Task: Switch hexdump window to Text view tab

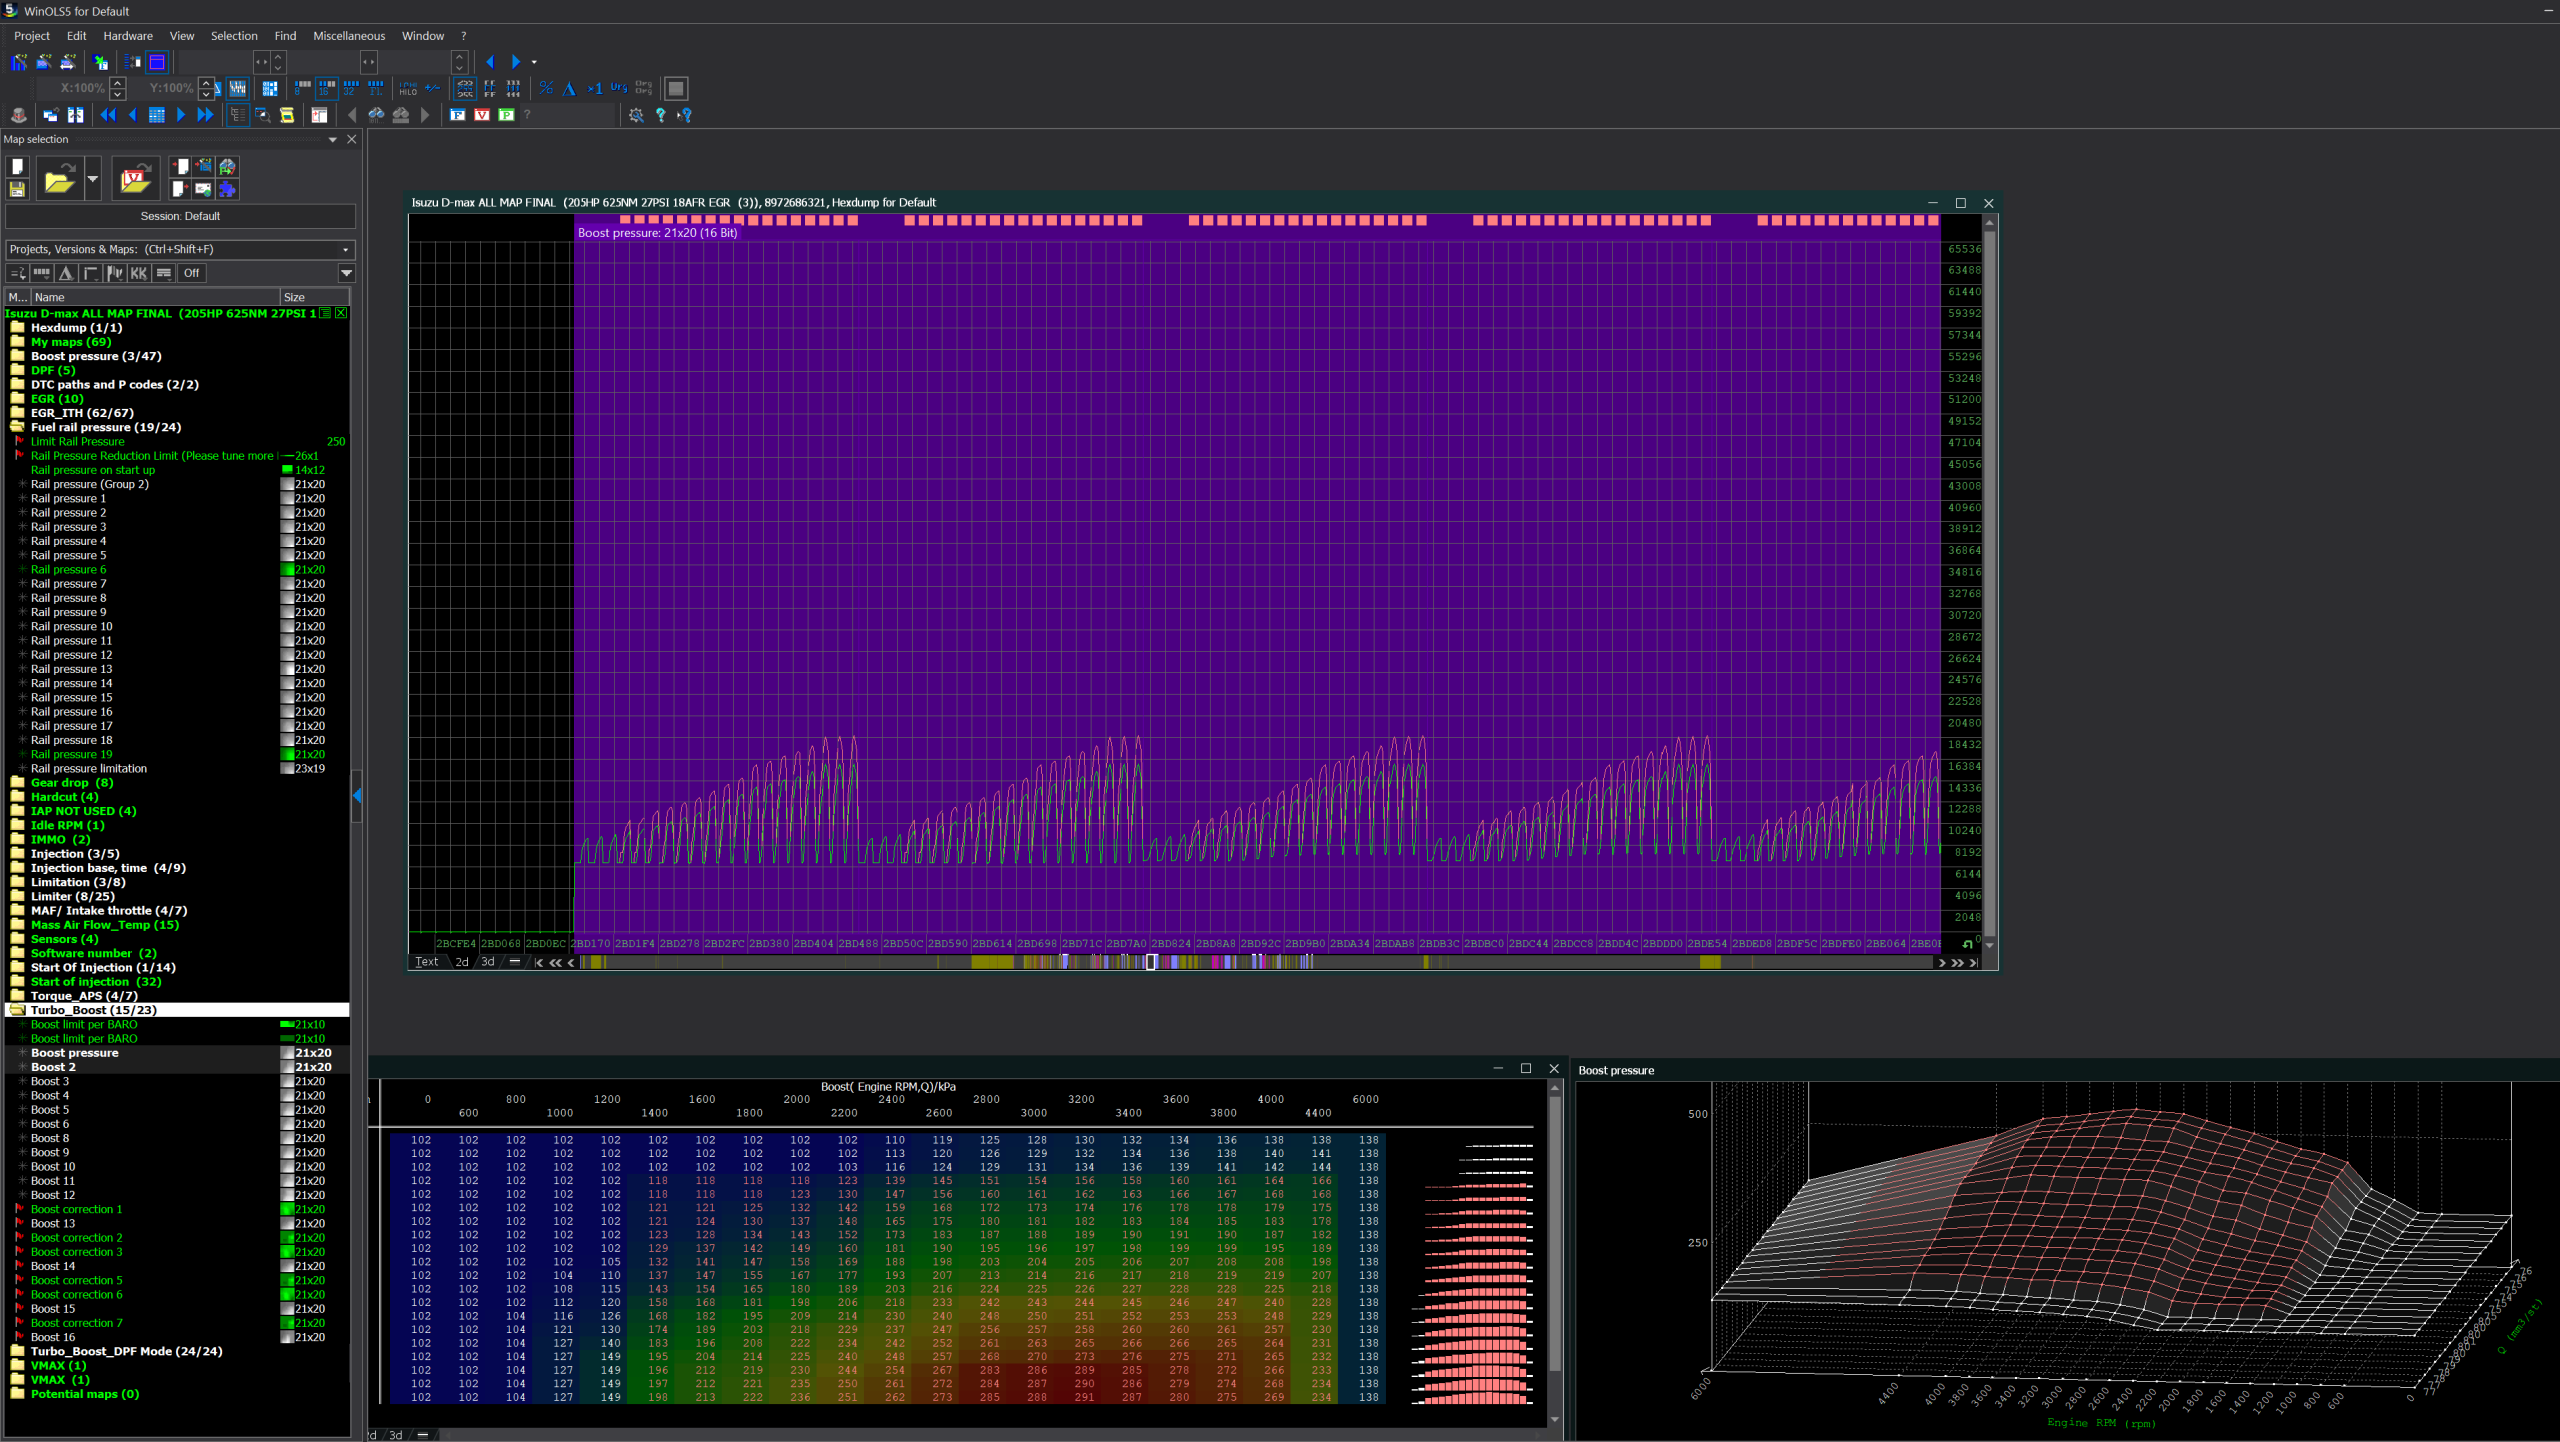Action: tap(427, 962)
